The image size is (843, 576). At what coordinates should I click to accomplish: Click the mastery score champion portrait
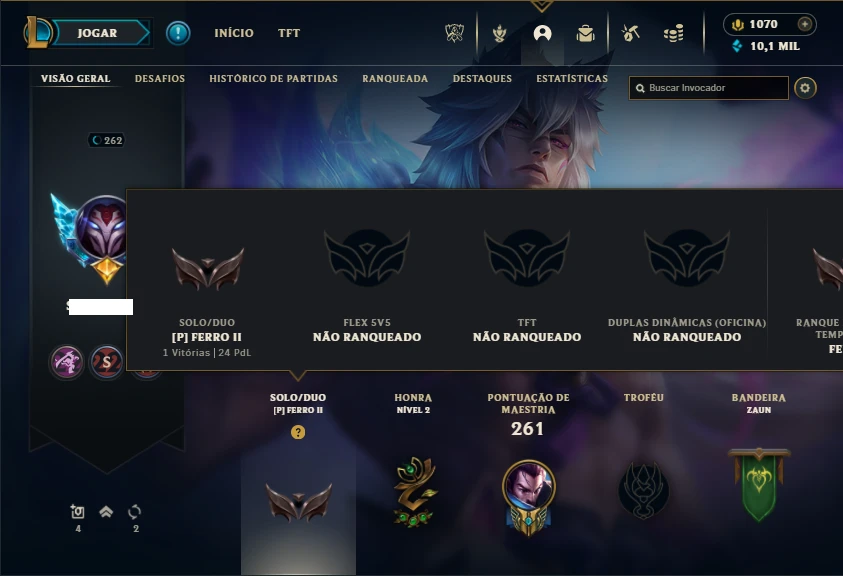(528, 497)
